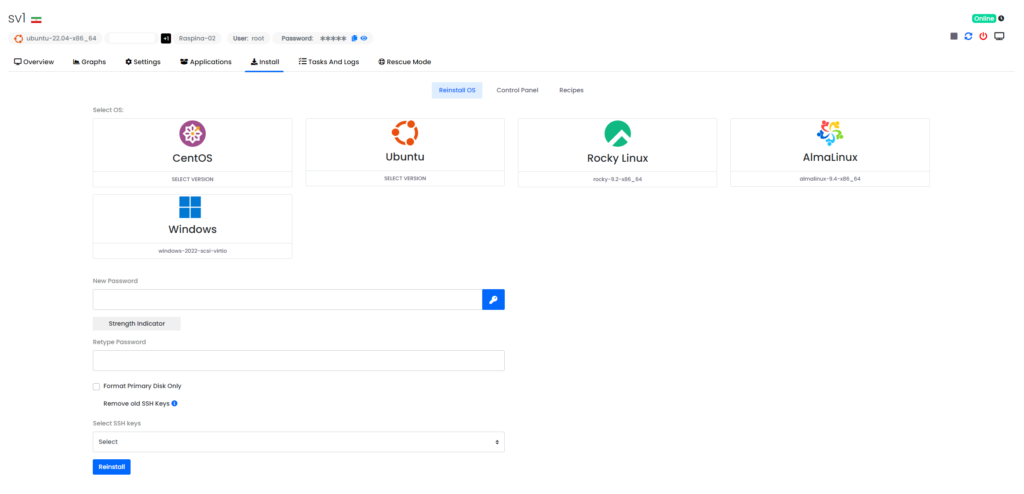Image resolution: width=1024 pixels, height=494 pixels.
Task: Open the Recipes sub-tab
Action: pyautogui.click(x=571, y=90)
